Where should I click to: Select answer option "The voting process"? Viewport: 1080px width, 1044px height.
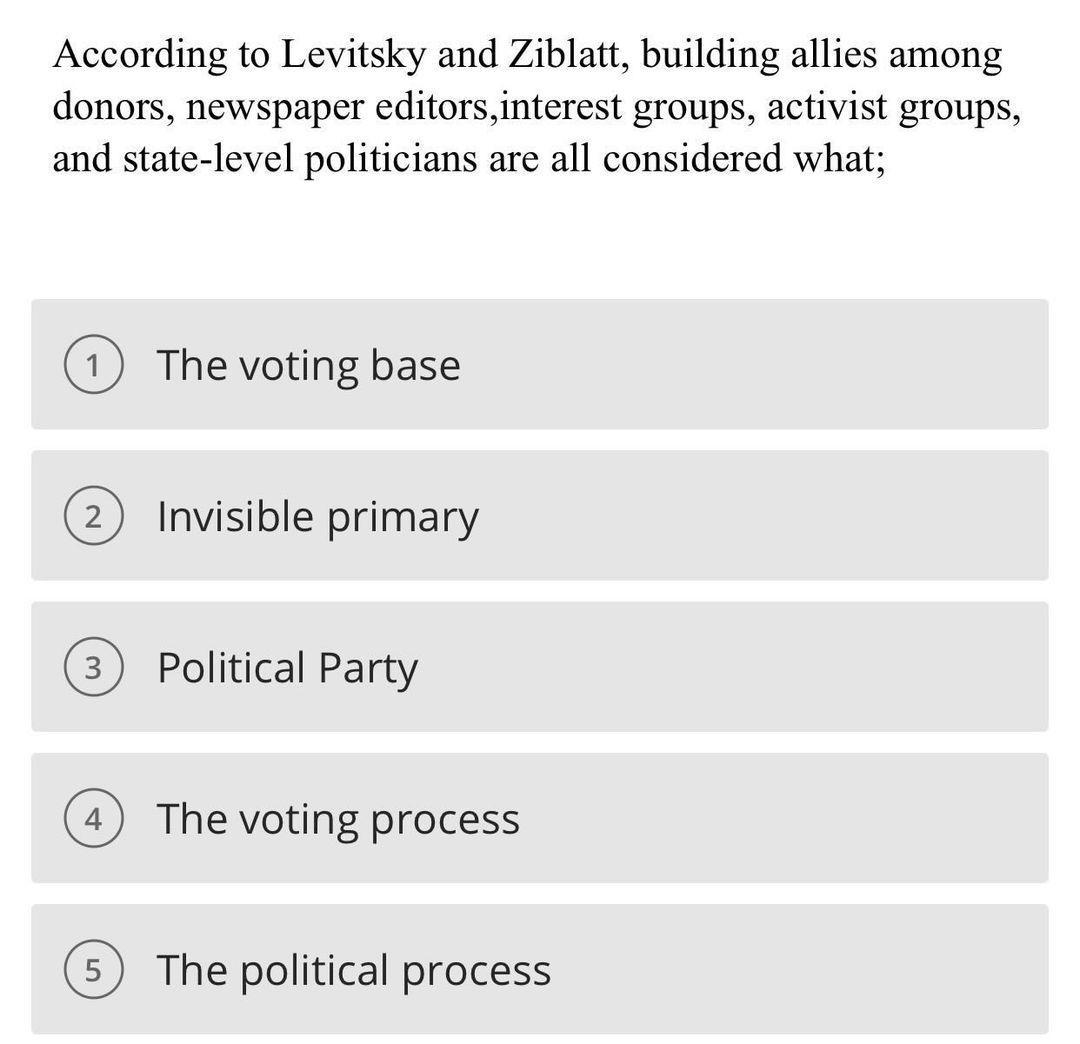tap(540, 818)
